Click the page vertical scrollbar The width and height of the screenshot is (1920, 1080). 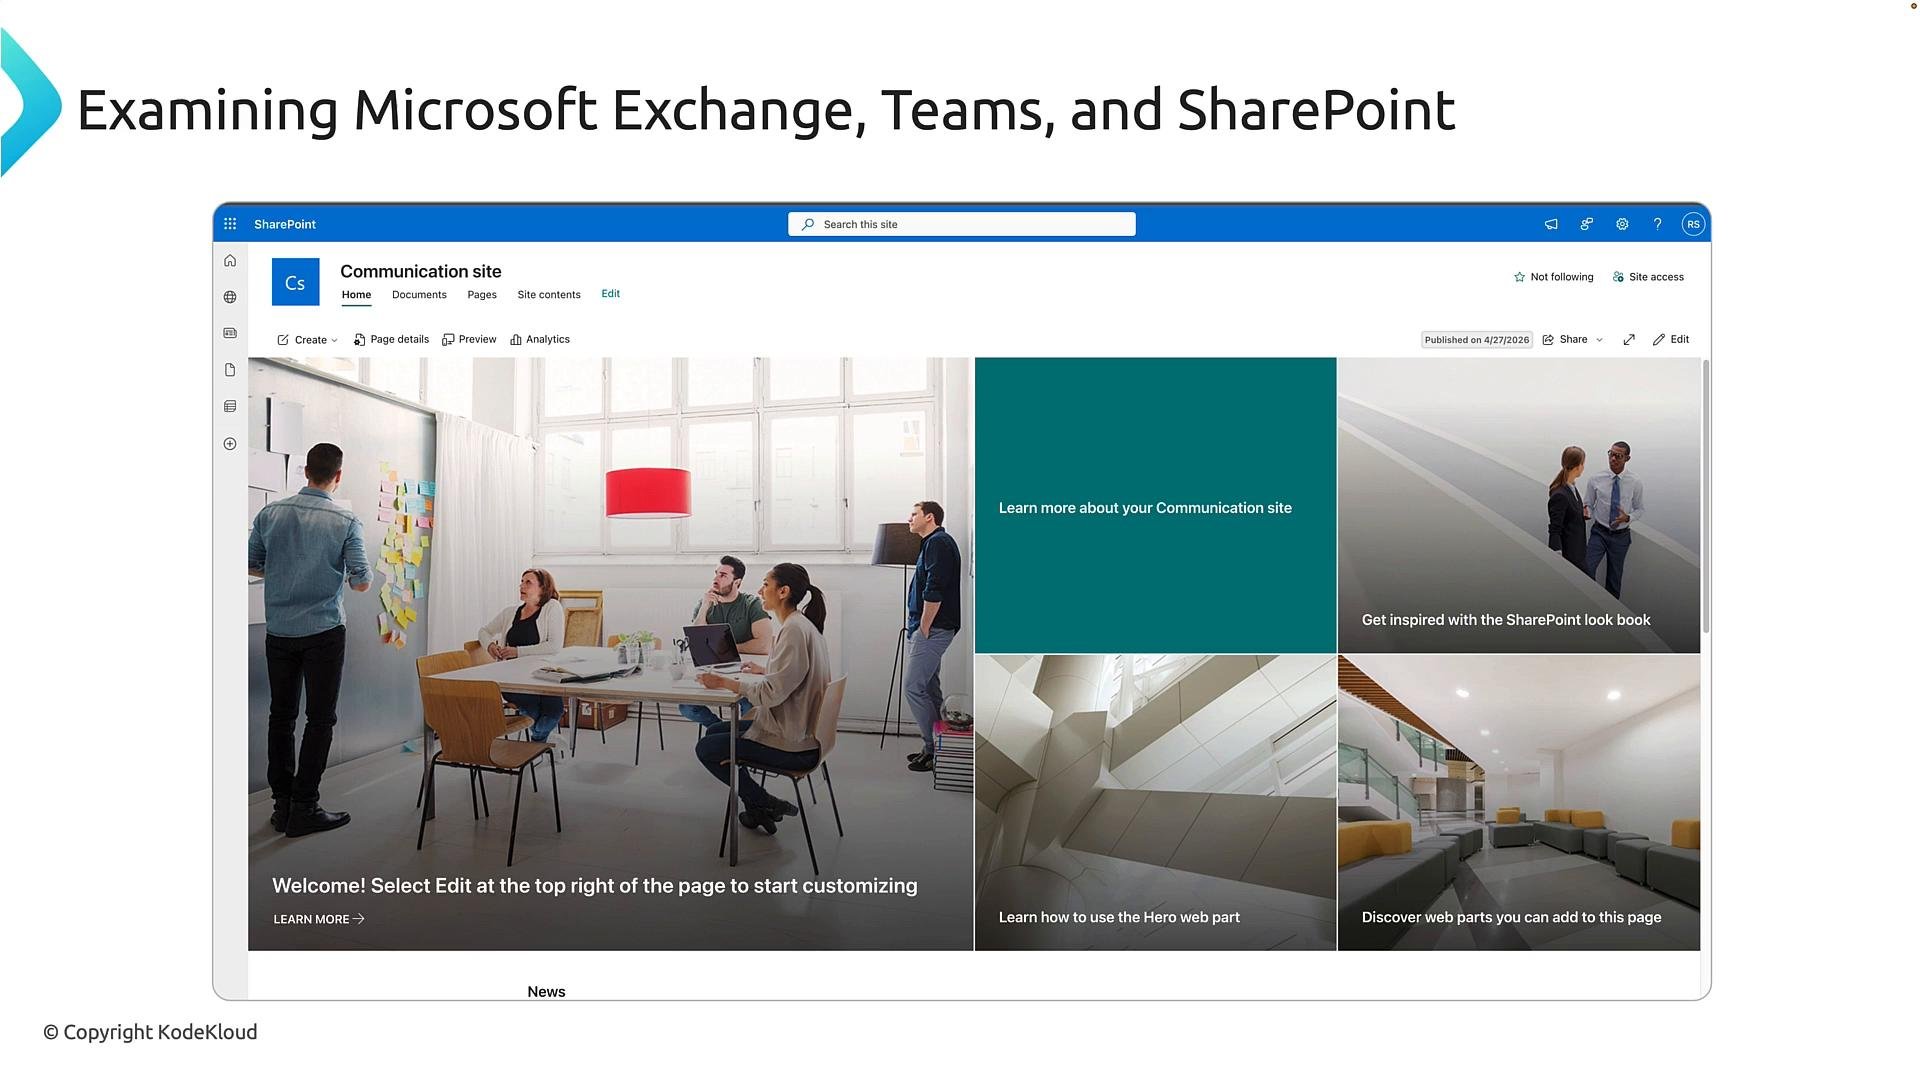tap(1706, 496)
